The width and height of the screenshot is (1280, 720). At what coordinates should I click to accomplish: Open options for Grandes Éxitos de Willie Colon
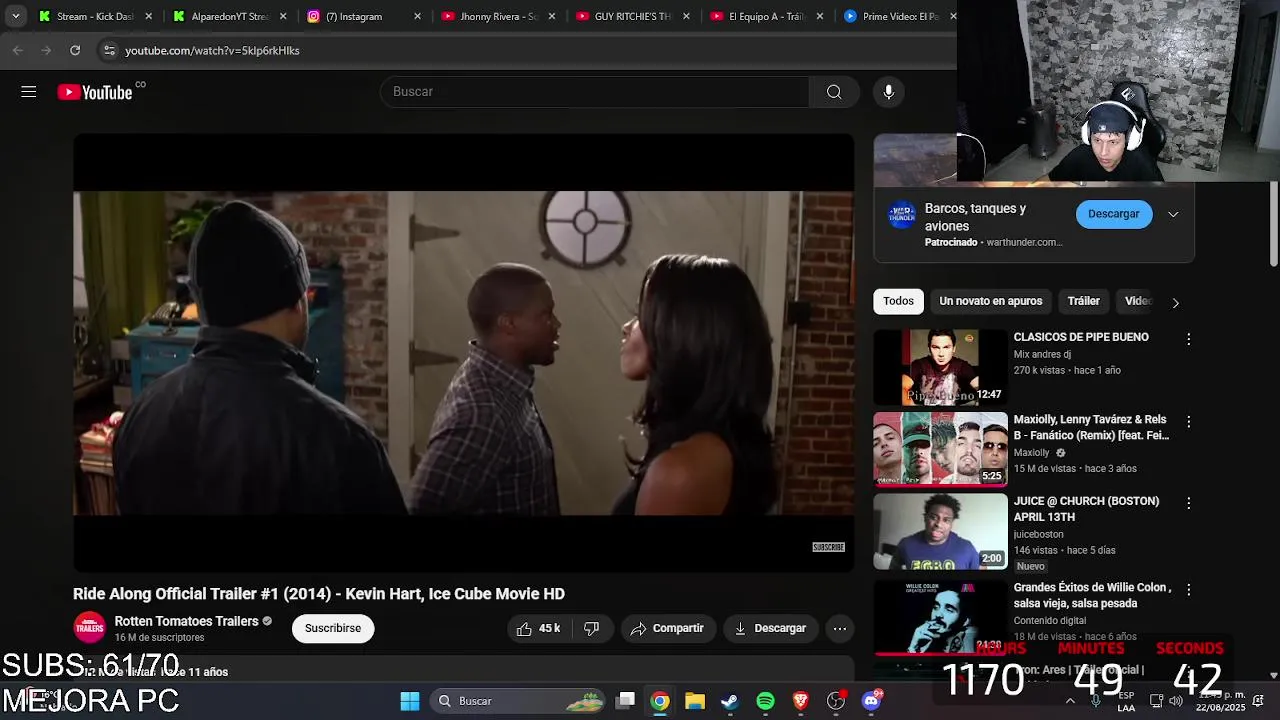point(1188,589)
